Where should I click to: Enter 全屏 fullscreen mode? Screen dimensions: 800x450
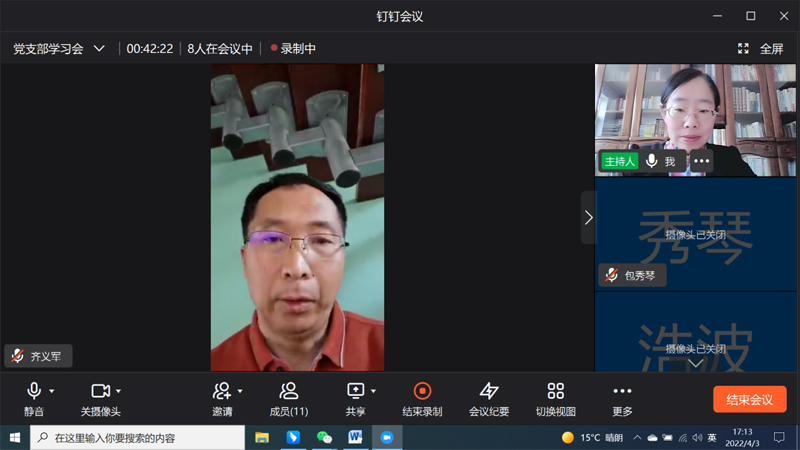tap(760, 48)
